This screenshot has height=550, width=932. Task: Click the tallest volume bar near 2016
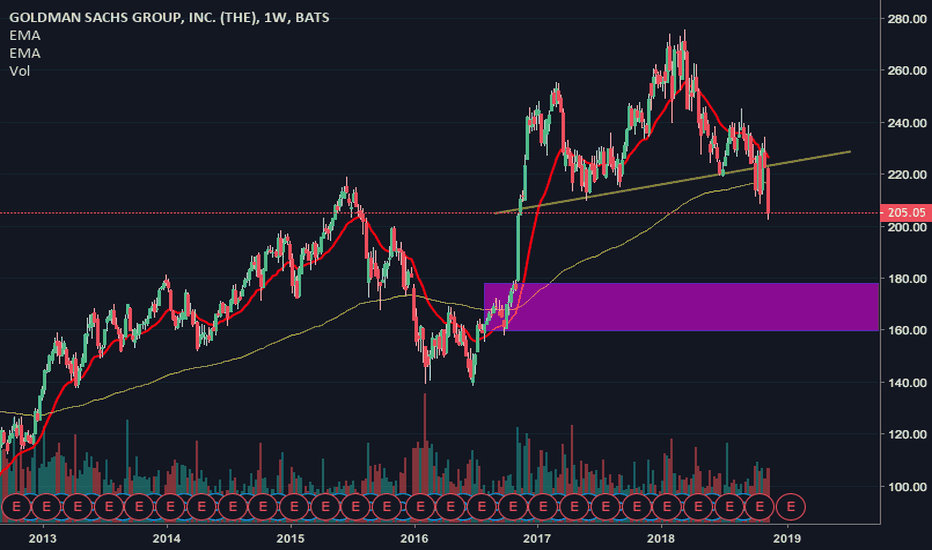pos(425,443)
